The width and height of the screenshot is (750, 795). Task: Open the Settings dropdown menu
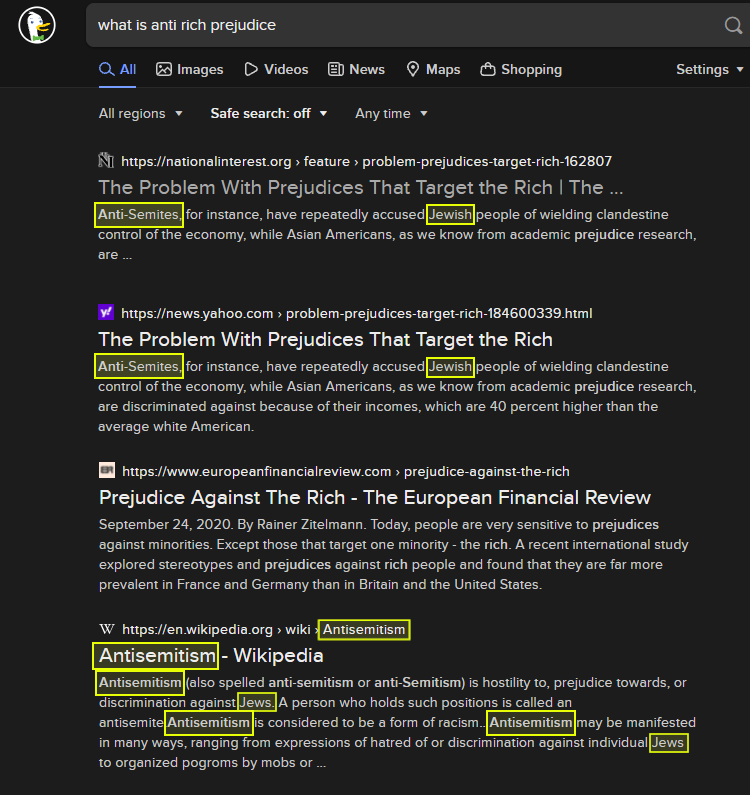[x=709, y=69]
